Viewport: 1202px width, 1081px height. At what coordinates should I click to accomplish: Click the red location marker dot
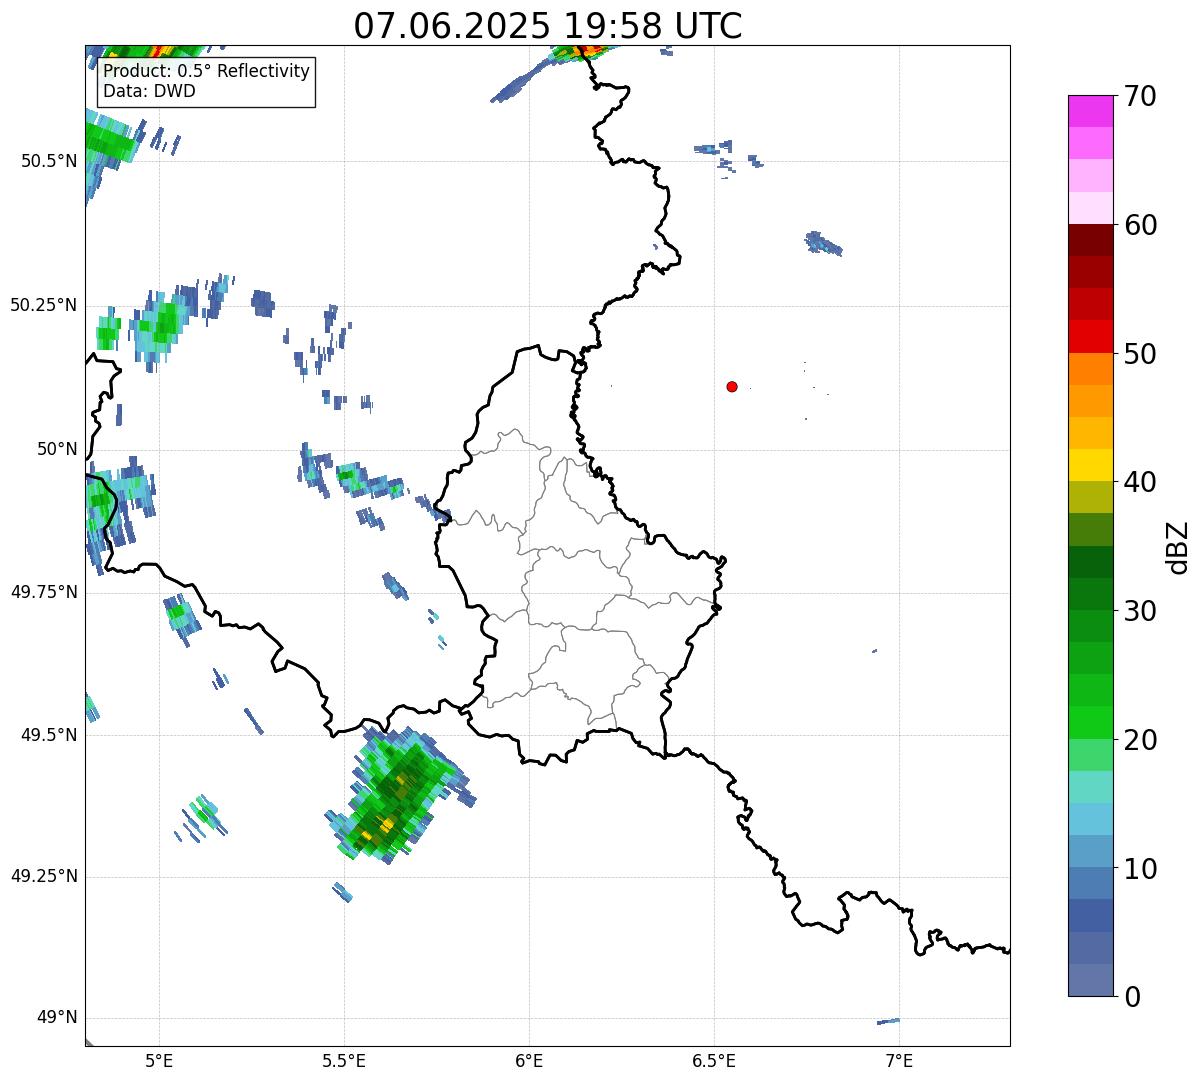(732, 386)
